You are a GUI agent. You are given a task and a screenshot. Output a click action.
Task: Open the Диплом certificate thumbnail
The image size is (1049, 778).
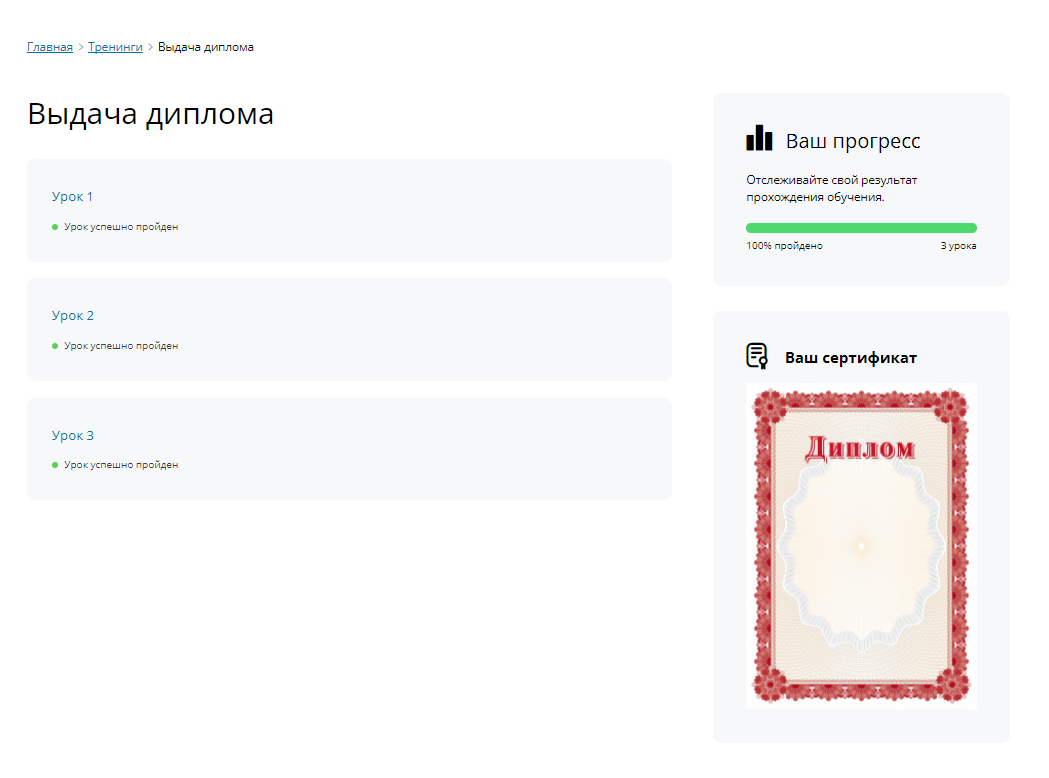(861, 546)
